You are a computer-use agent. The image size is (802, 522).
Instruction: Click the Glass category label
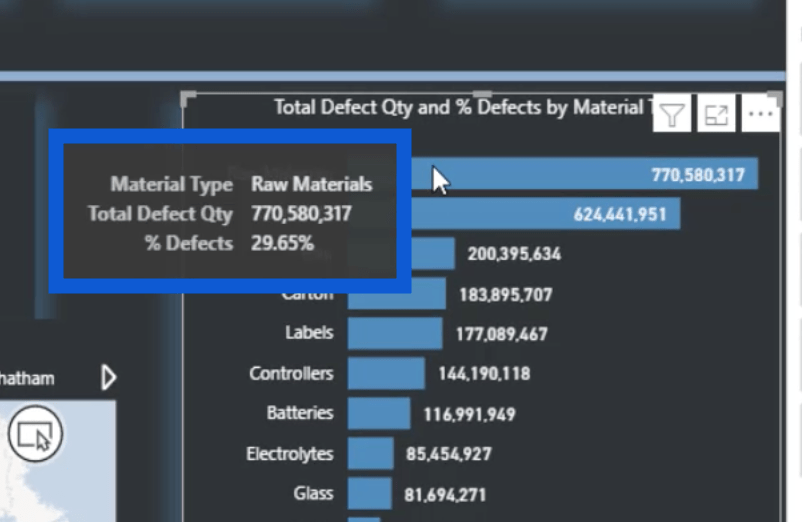pos(313,493)
